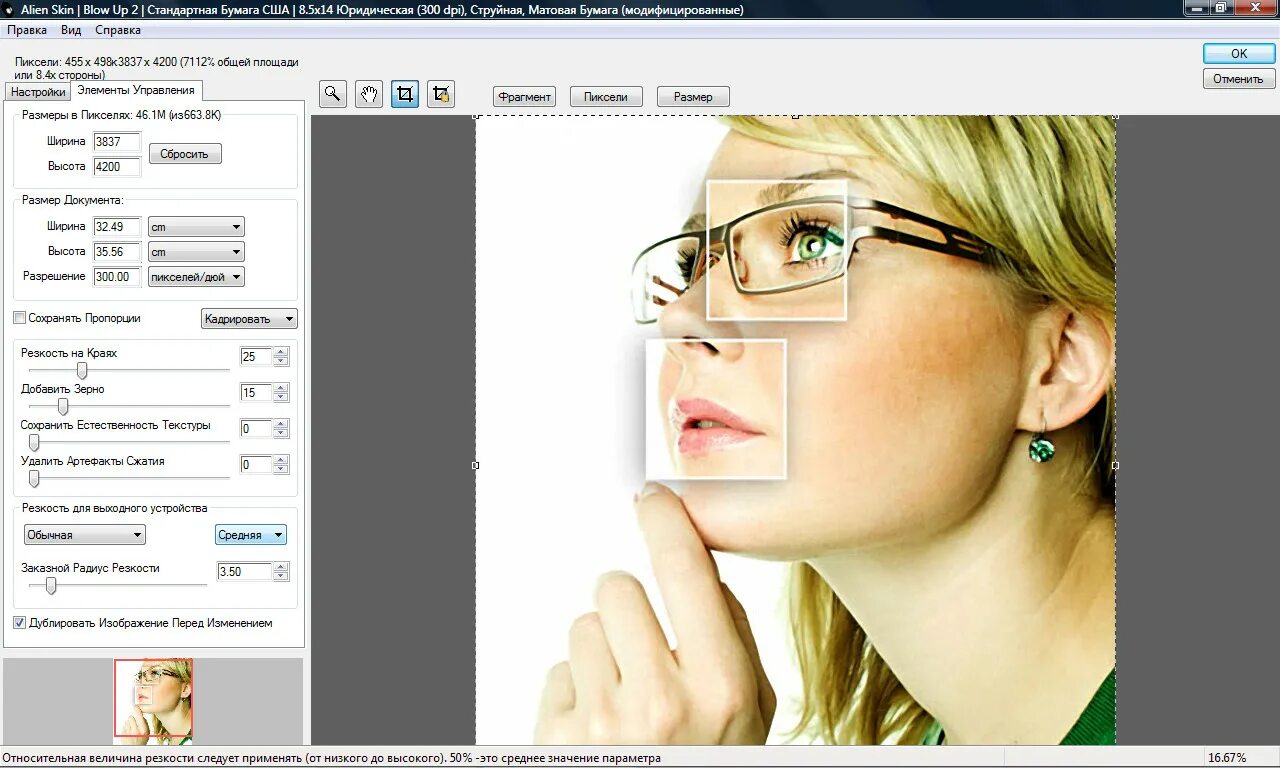Click the Добавить Зерно value field 15
The height and width of the screenshot is (768, 1280).
pos(256,393)
